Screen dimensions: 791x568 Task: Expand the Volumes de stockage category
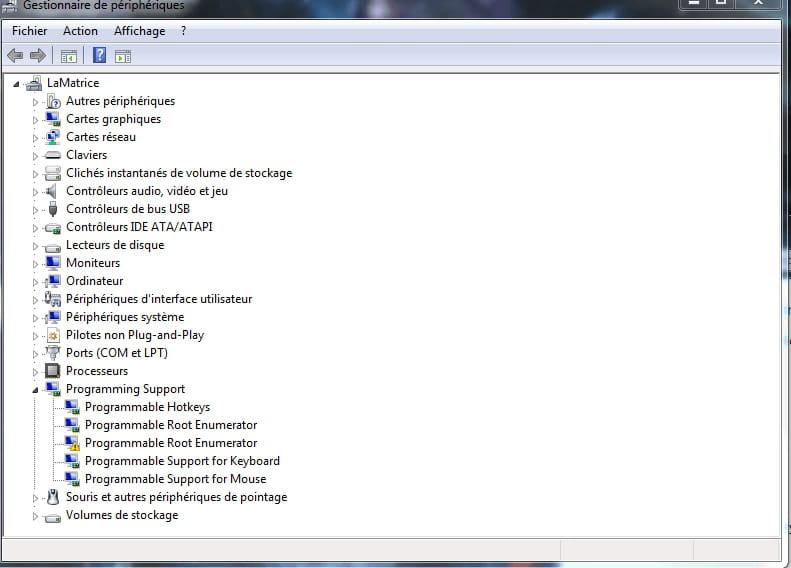(35, 516)
